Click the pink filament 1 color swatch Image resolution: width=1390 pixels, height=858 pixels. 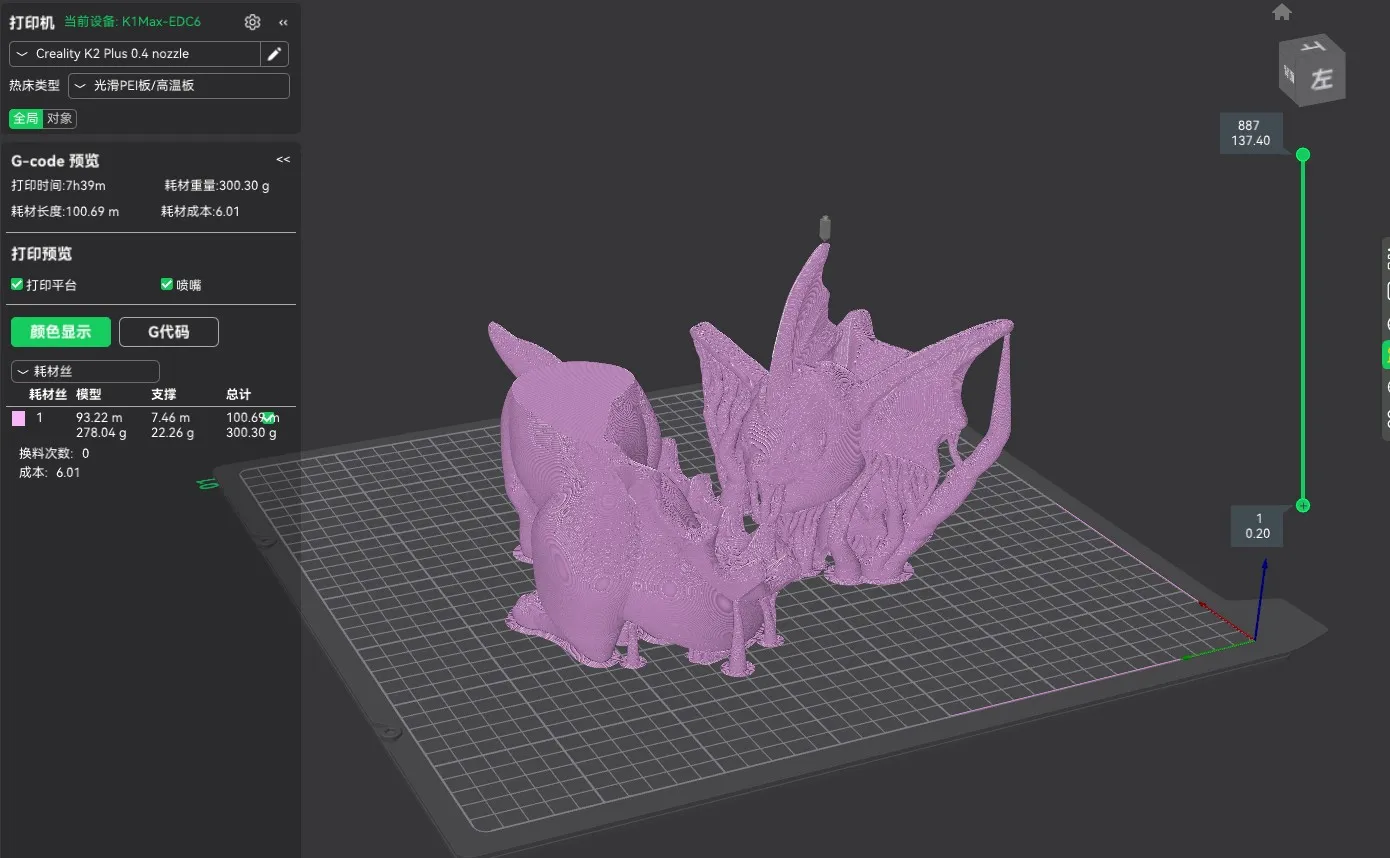(x=18, y=418)
